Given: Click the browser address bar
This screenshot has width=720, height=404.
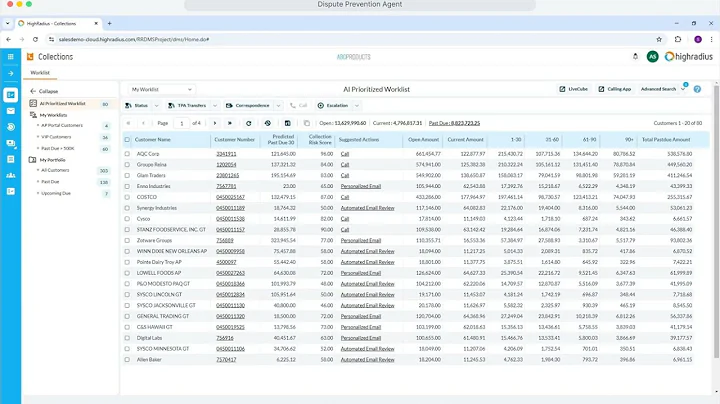Looking at the screenshot, I should coord(354,39).
